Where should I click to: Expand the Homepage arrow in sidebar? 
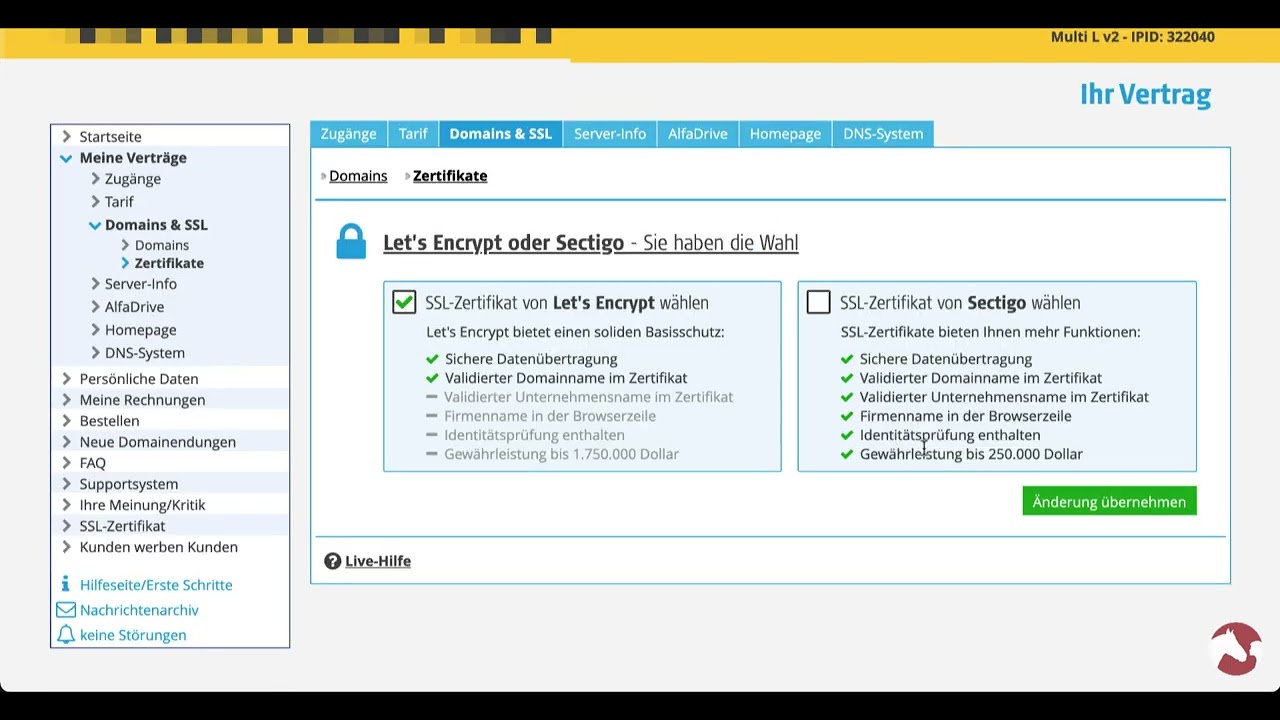pyautogui.click(x=95, y=330)
